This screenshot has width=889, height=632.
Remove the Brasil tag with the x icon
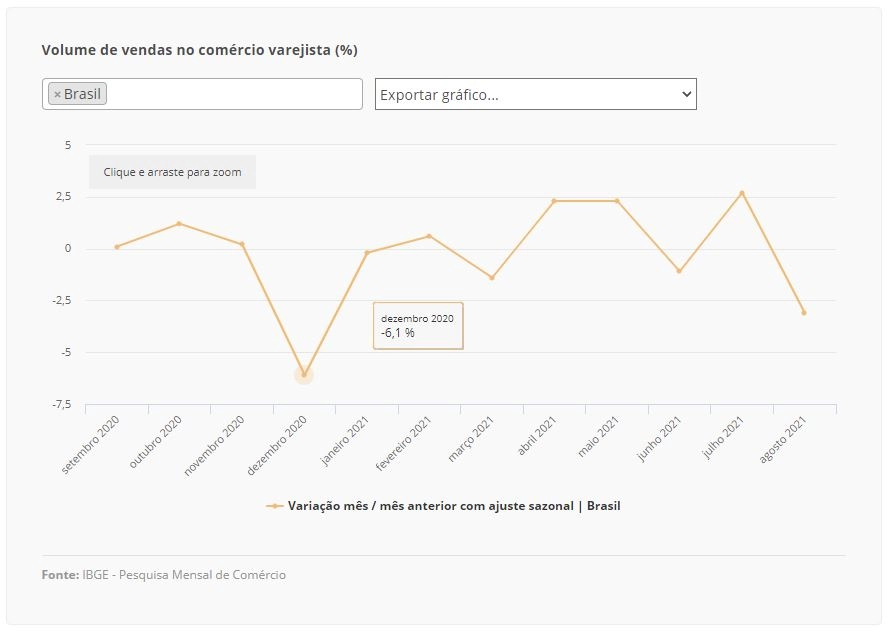click(x=57, y=95)
